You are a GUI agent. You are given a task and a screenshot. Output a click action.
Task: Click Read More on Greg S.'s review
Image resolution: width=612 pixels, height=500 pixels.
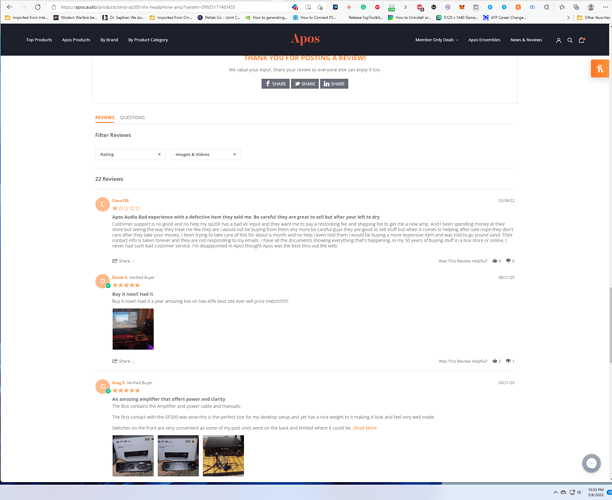pos(365,428)
